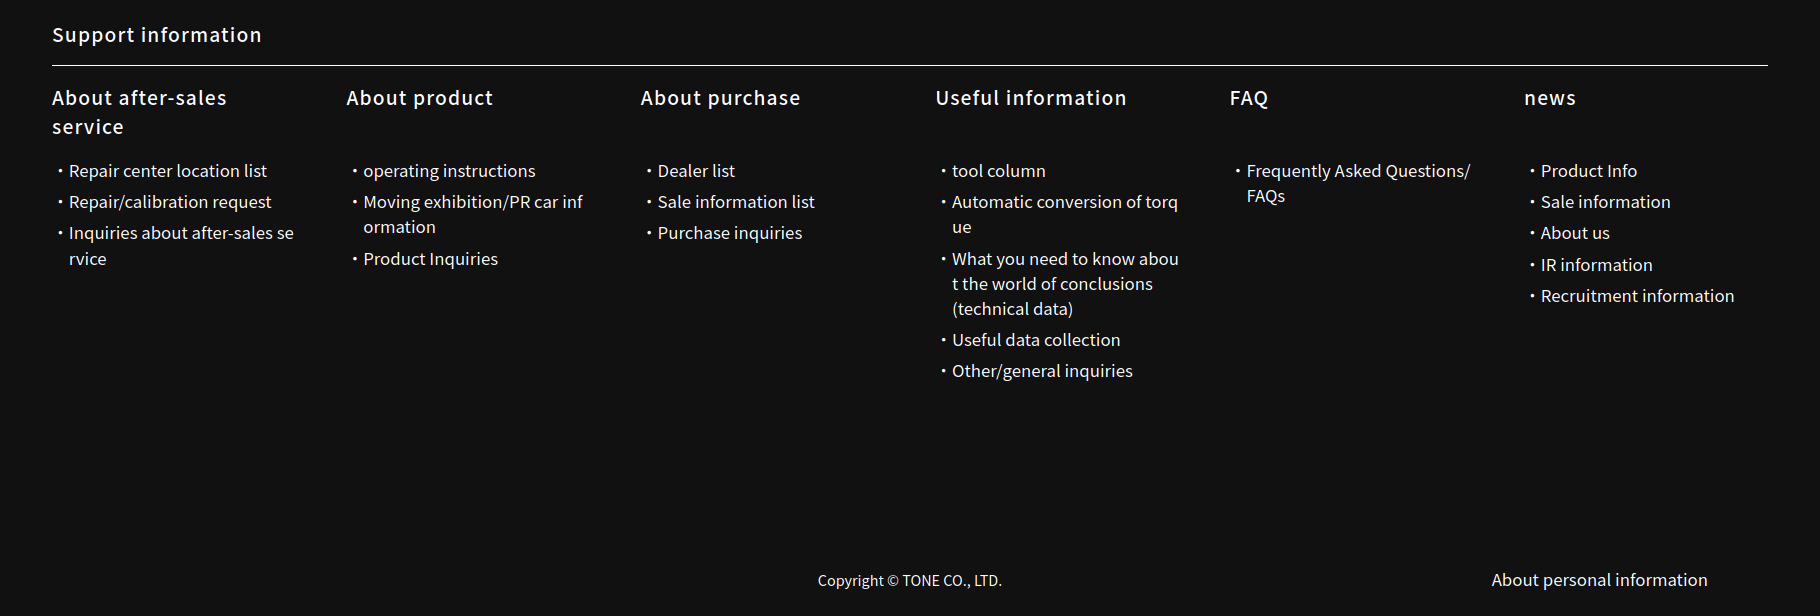Open About personal information link
This screenshot has height=616, width=1820.
pos(1598,580)
